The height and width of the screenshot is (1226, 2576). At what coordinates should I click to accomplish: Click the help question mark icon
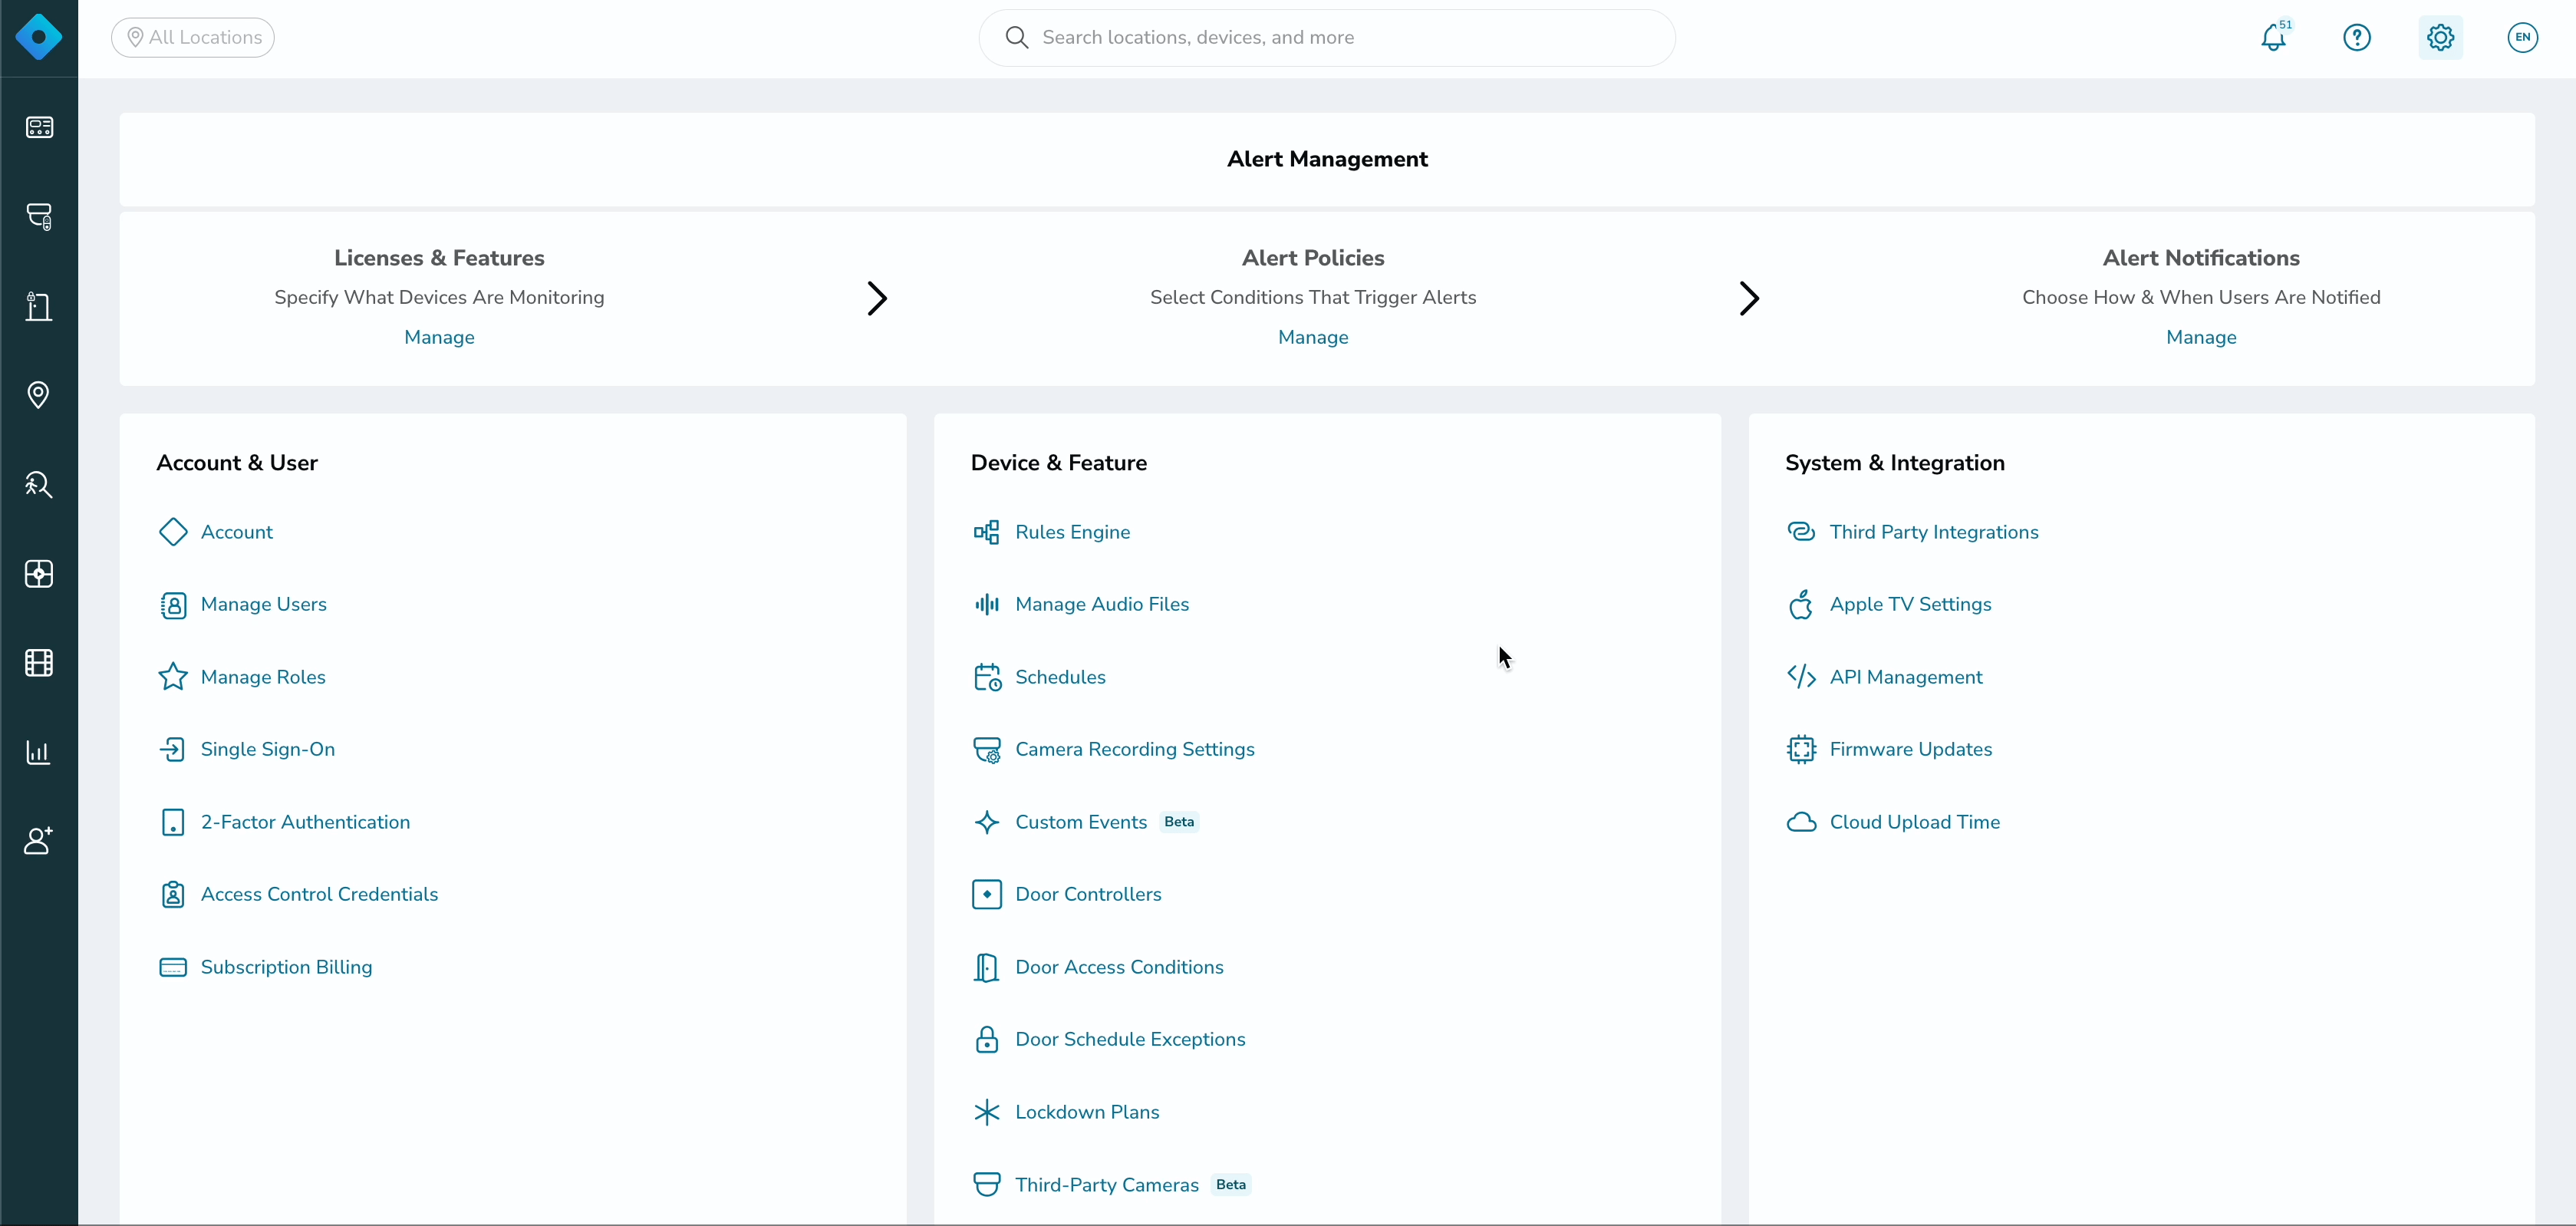point(2357,38)
